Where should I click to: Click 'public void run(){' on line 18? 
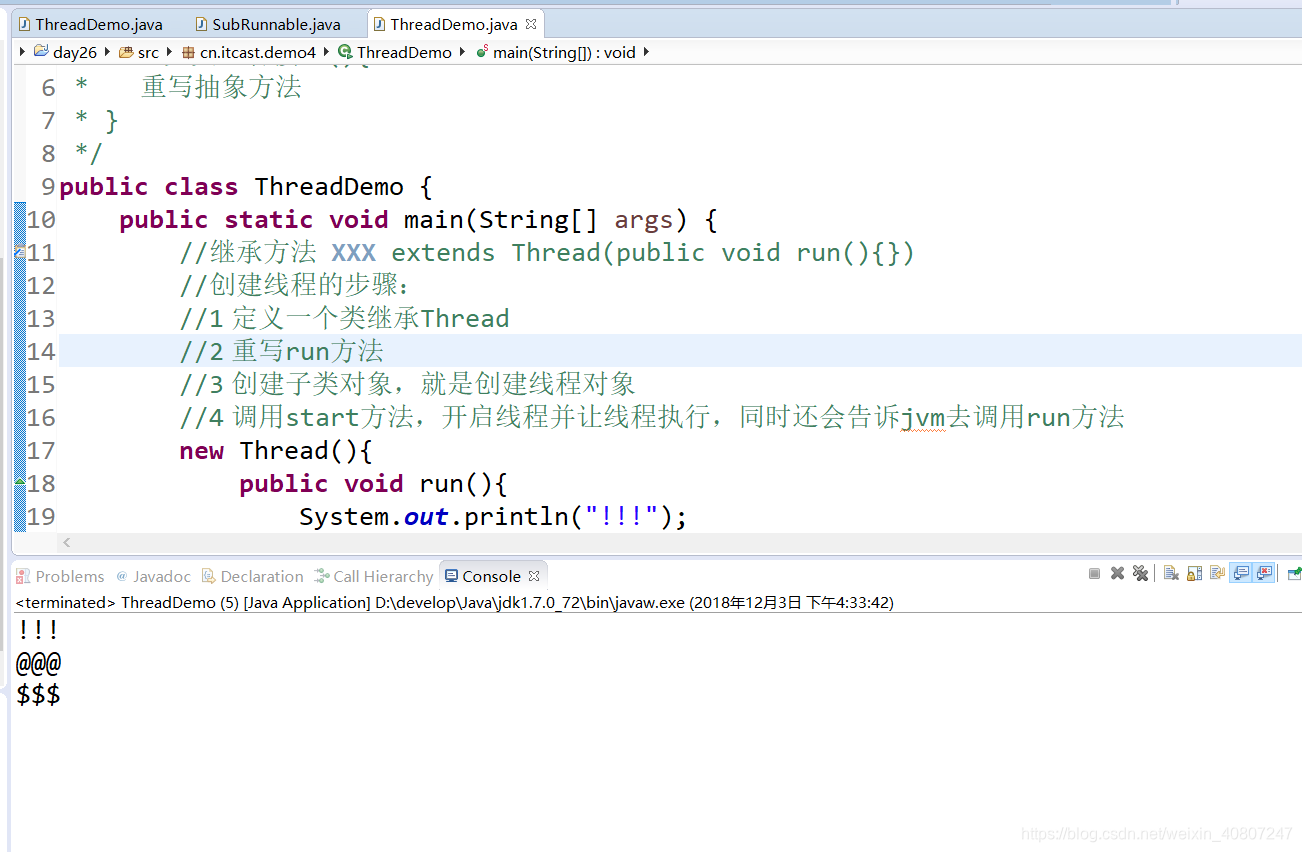point(374,484)
